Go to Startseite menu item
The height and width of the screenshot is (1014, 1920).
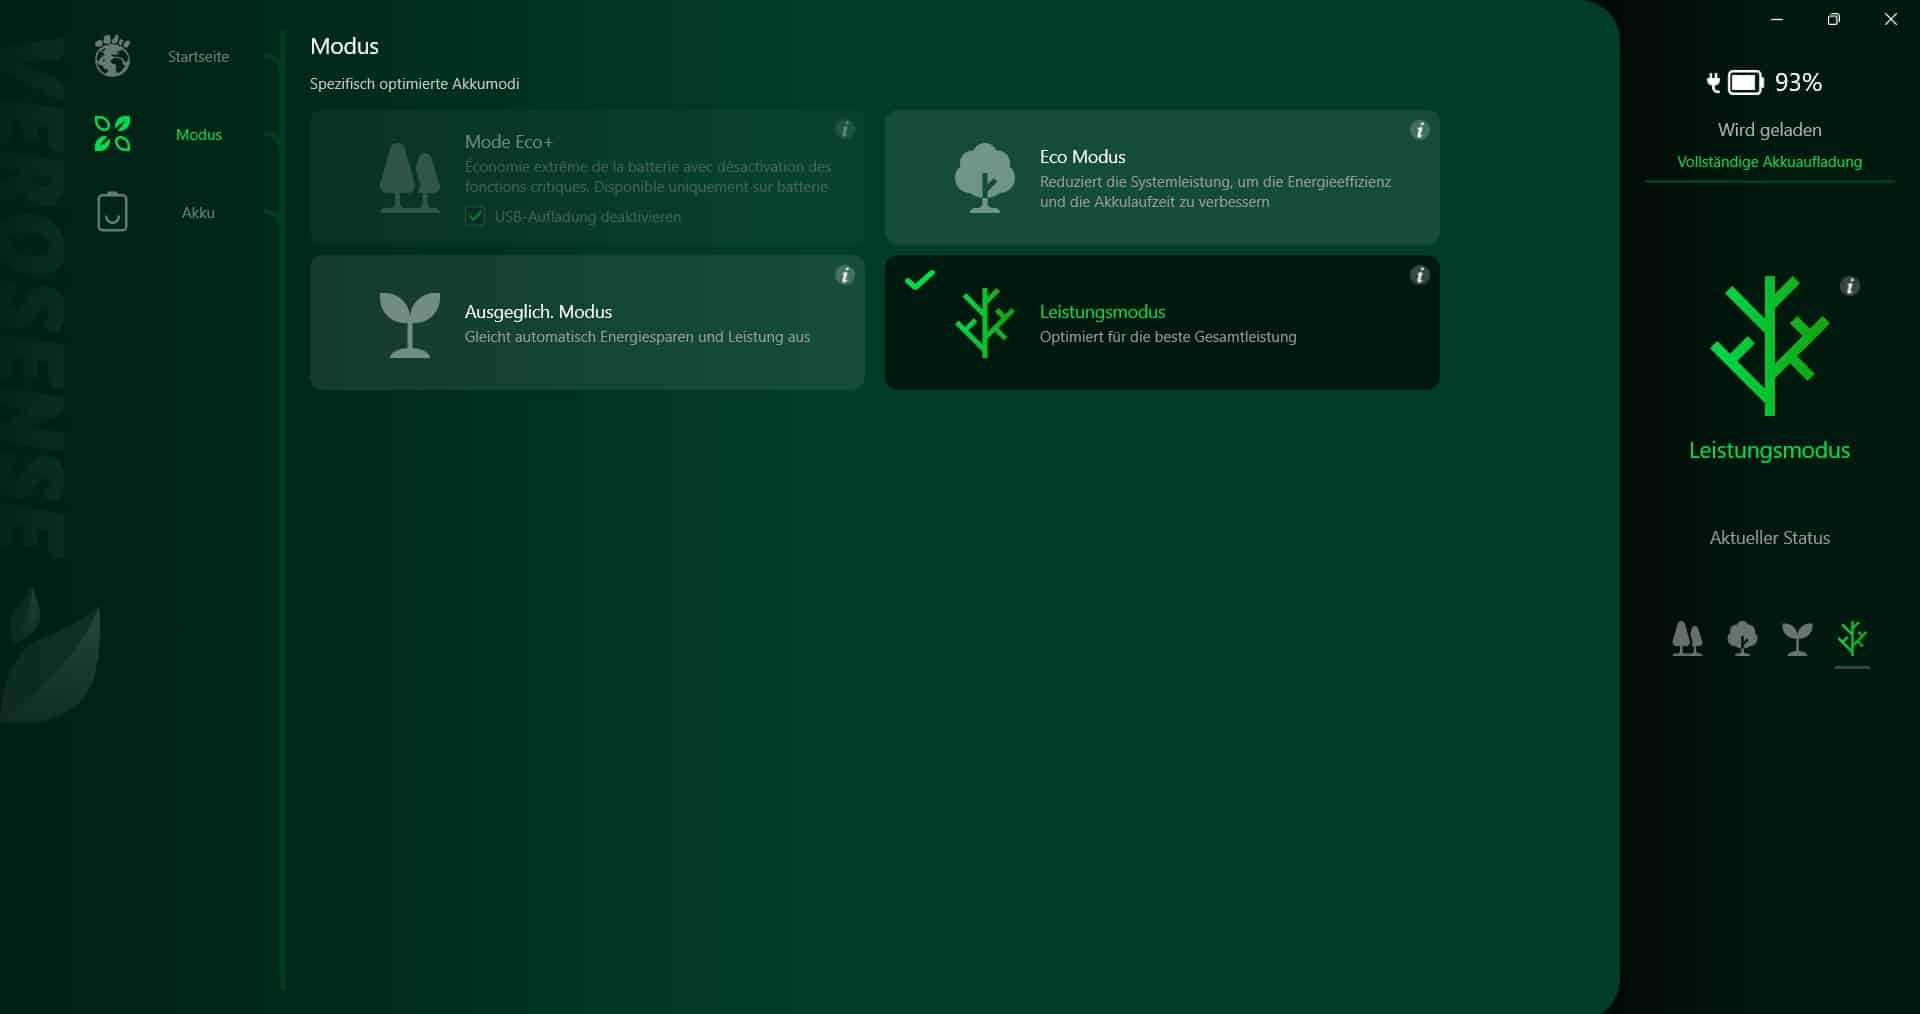pyautogui.click(x=198, y=57)
